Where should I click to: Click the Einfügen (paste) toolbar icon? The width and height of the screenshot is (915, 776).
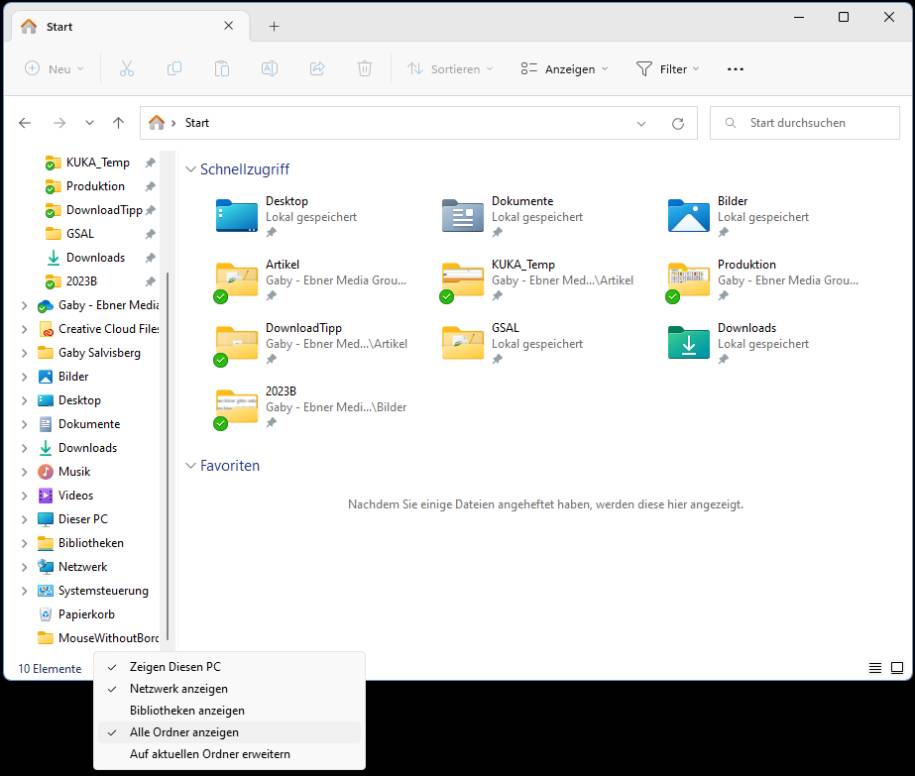coord(221,69)
